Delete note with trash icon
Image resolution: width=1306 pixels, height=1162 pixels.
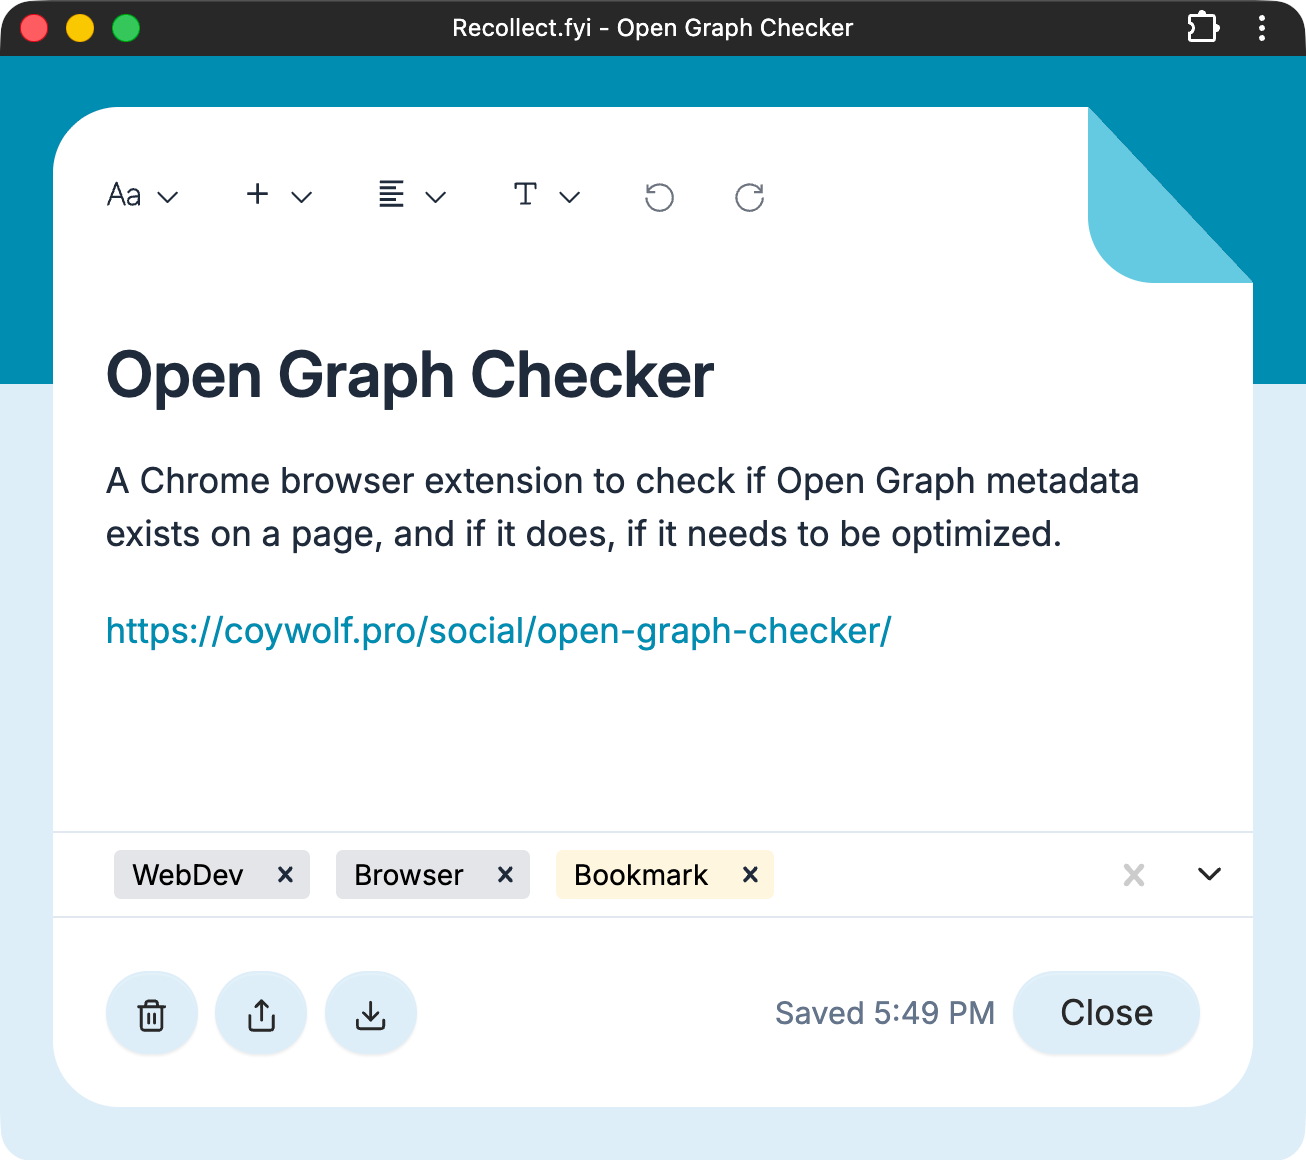(x=152, y=1014)
